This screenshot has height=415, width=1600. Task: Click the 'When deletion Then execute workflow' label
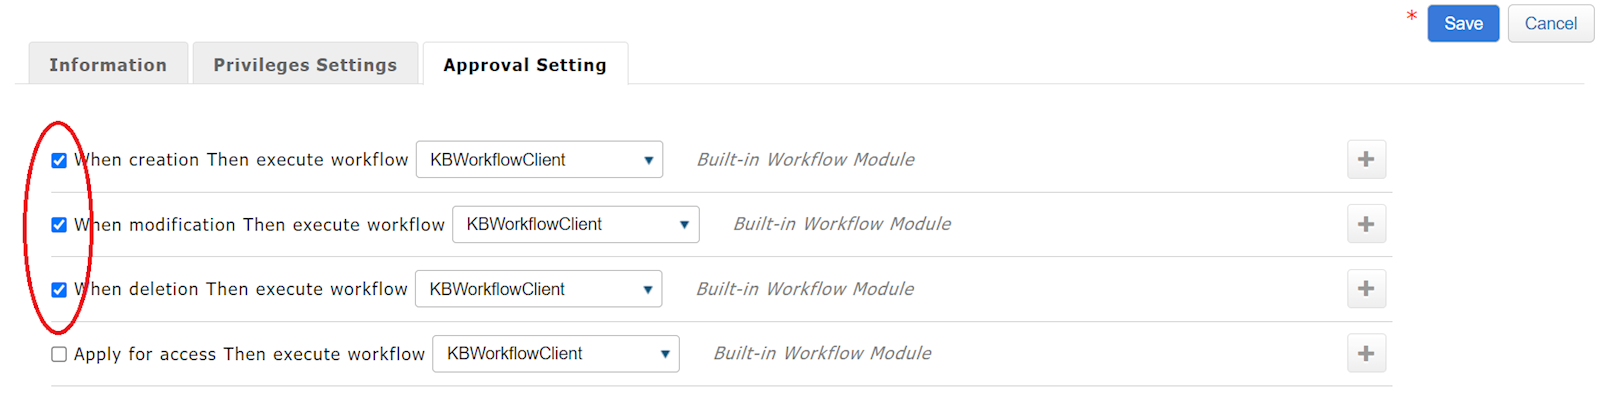click(x=241, y=289)
